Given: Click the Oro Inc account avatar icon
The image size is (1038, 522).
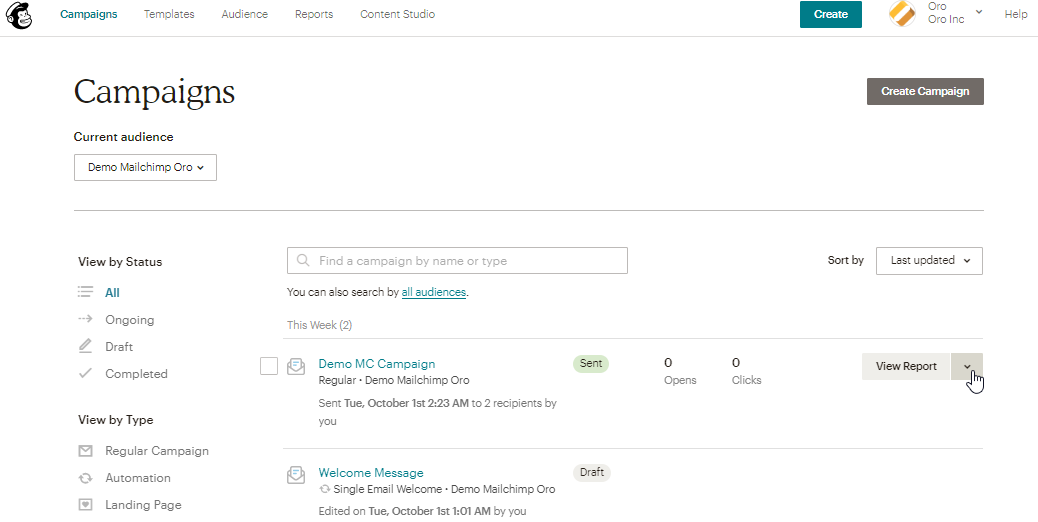Looking at the screenshot, I should (902, 14).
